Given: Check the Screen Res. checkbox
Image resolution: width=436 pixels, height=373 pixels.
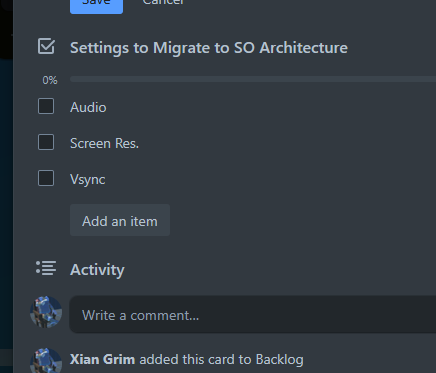Looking at the screenshot, I should (46, 142).
